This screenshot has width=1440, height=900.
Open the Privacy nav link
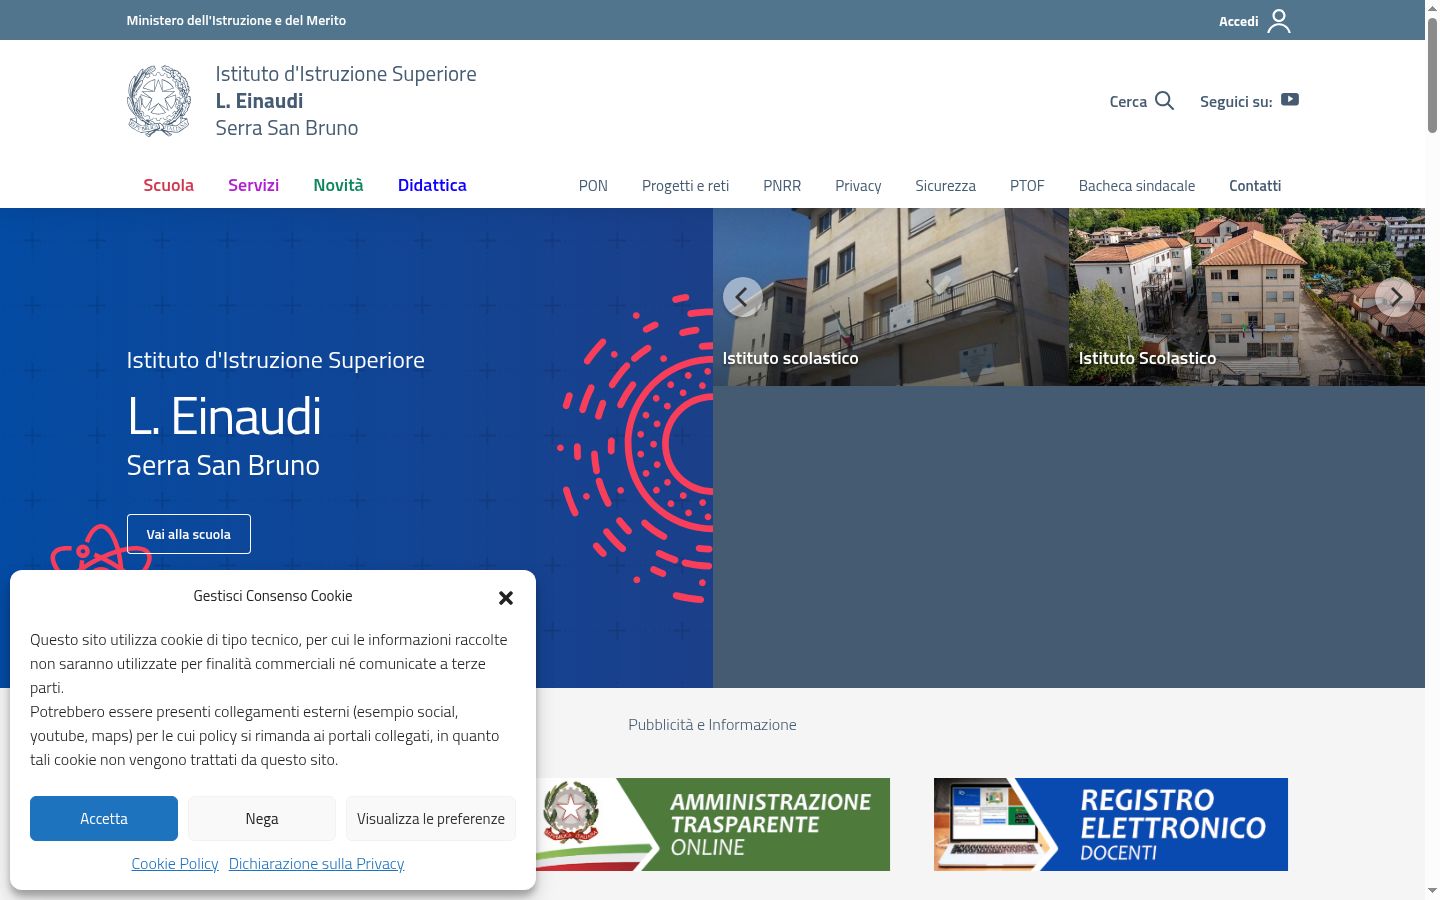pos(858,186)
